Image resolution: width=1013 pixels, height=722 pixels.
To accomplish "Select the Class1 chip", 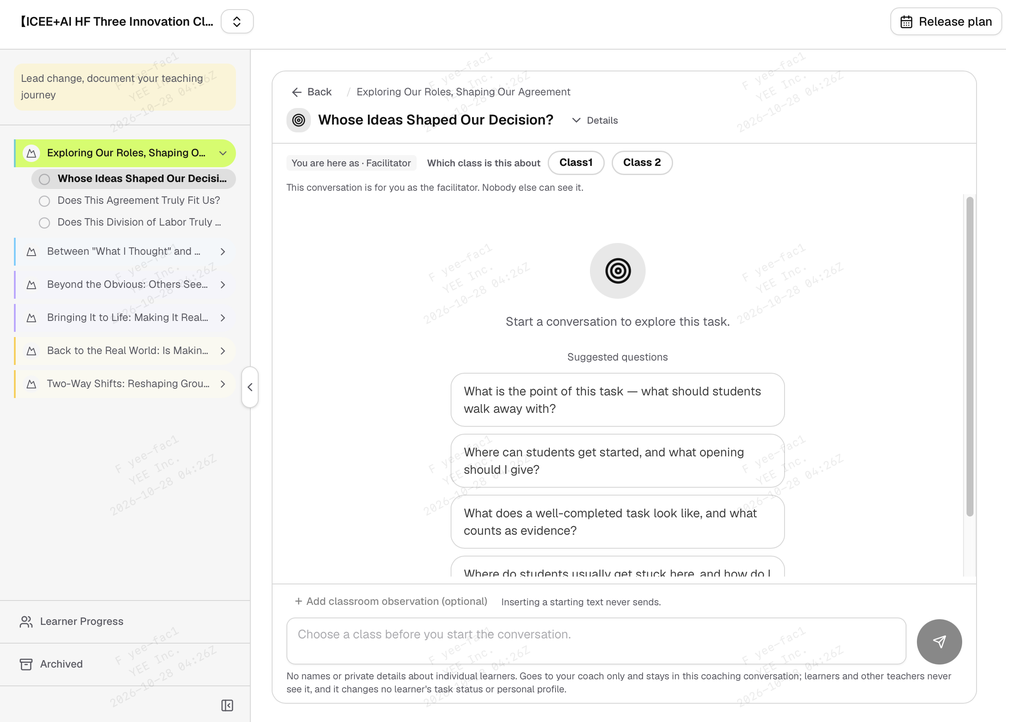I will 576,163.
